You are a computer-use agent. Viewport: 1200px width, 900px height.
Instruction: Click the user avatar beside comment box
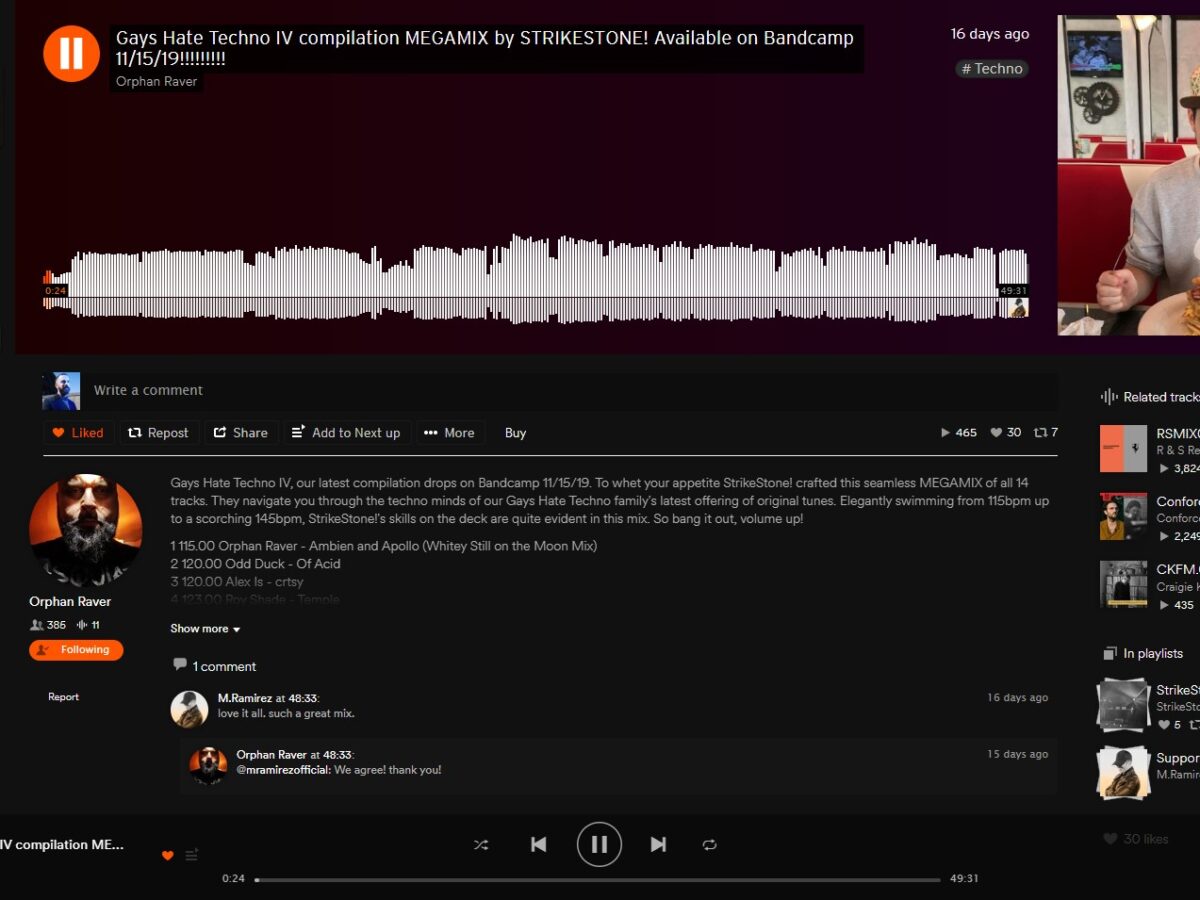[x=61, y=391]
